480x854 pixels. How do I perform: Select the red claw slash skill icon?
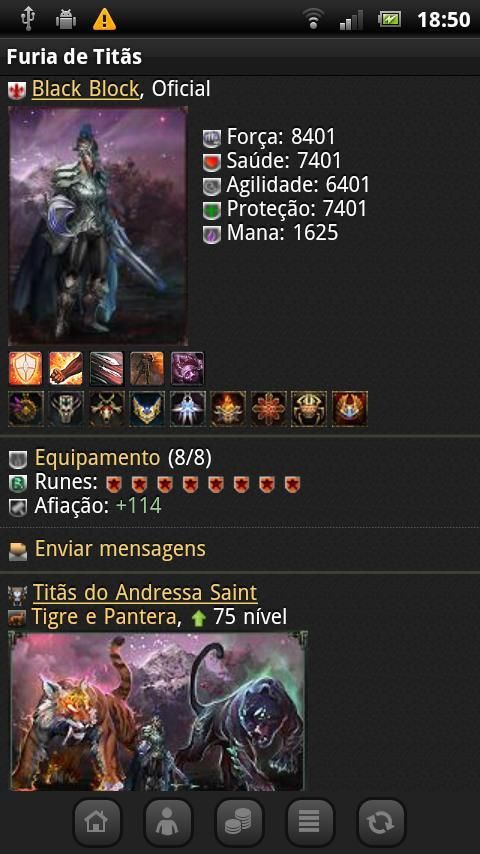(x=106, y=368)
